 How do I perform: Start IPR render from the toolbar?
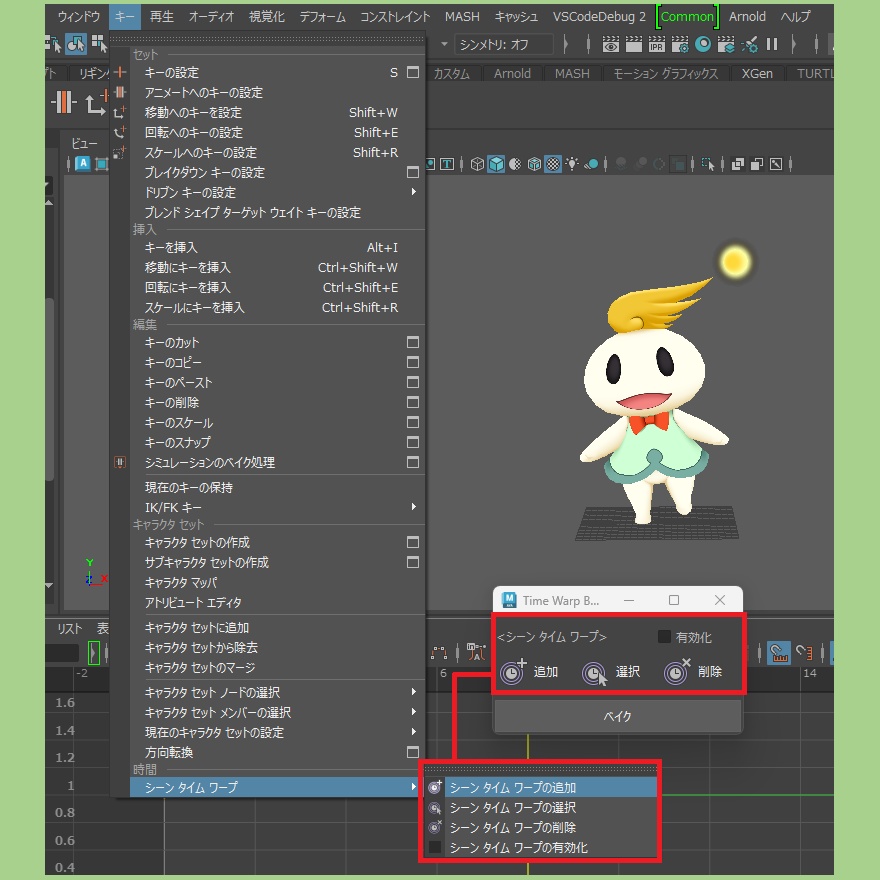point(656,44)
